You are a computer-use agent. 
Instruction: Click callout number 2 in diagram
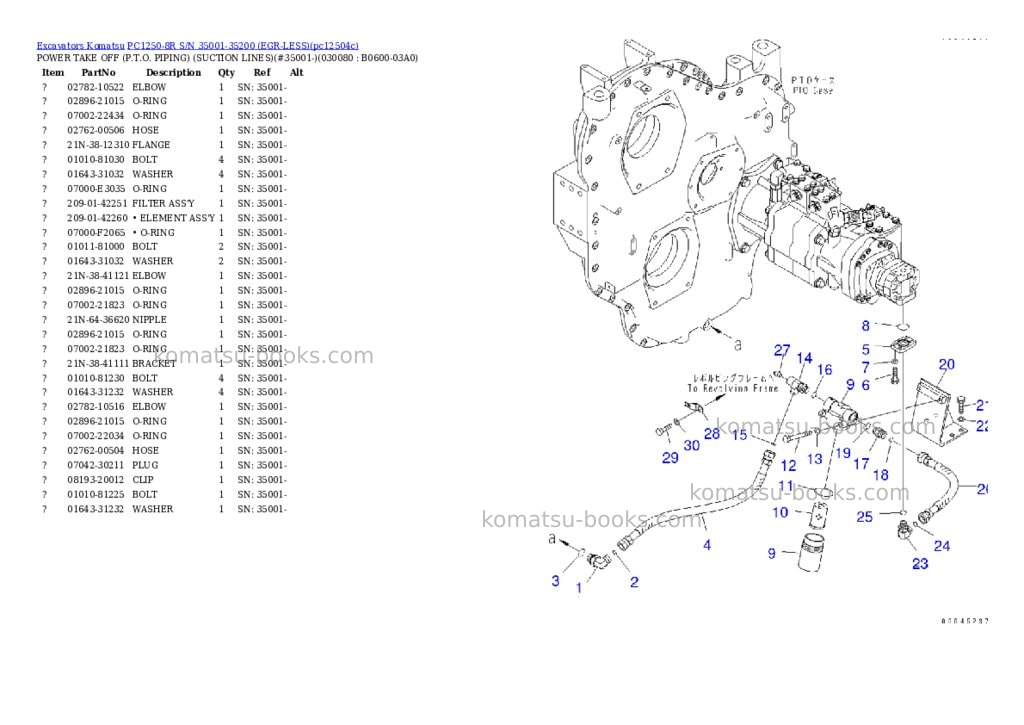pyautogui.click(x=634, y=581)
